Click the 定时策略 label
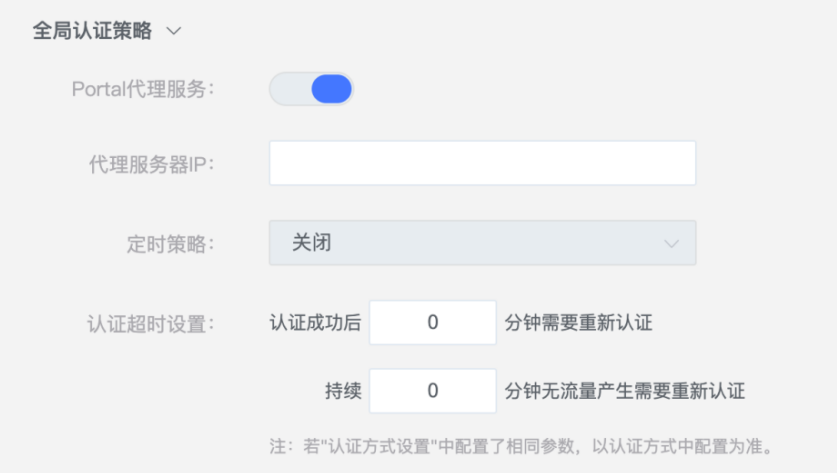 (x=170, y=244)
